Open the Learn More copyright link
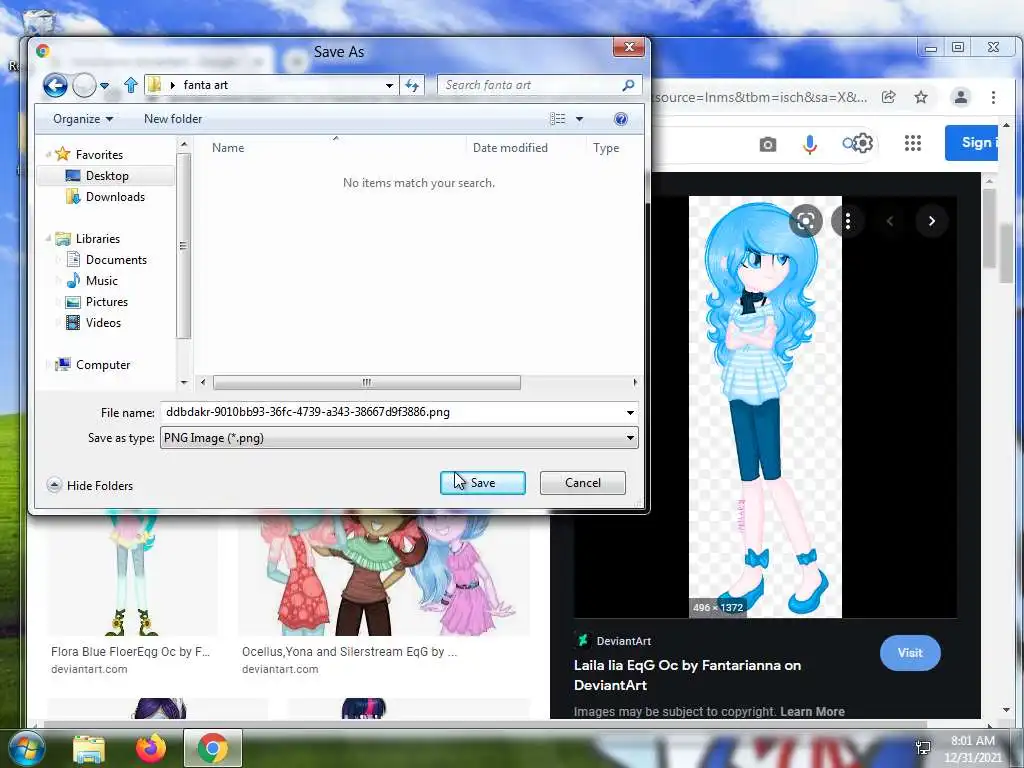 click(812, 711)
